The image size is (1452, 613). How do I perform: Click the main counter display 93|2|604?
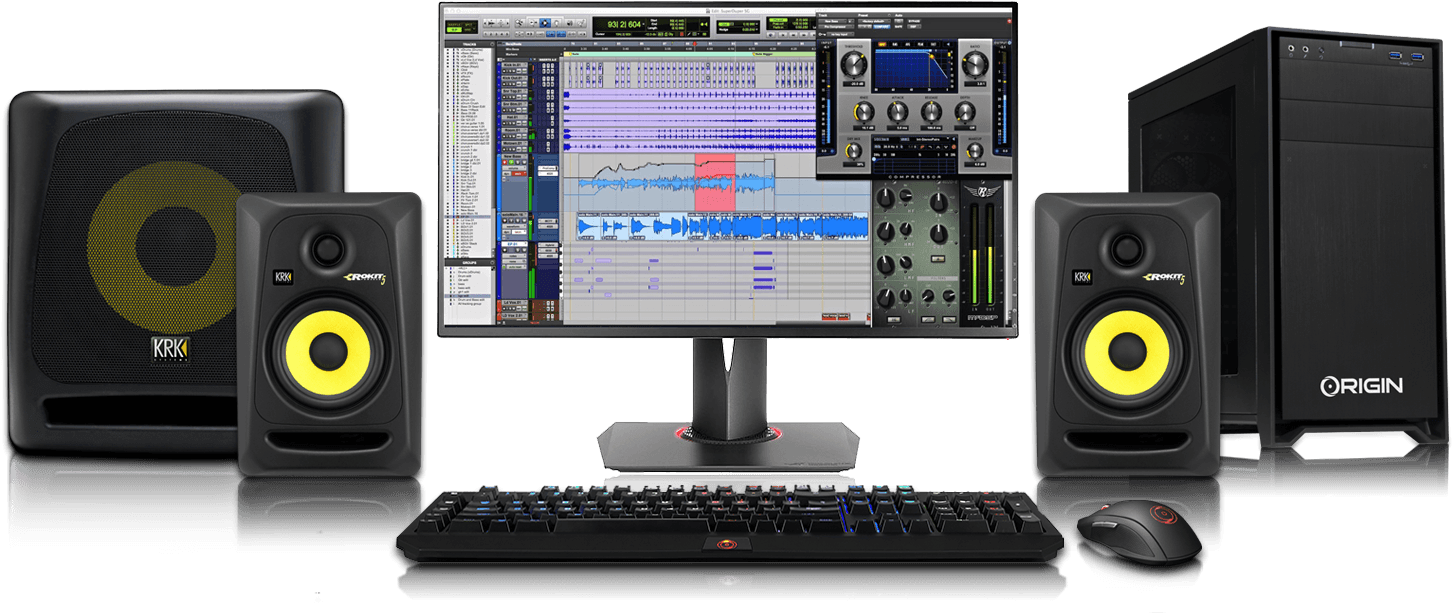click(x=624, y=24)
